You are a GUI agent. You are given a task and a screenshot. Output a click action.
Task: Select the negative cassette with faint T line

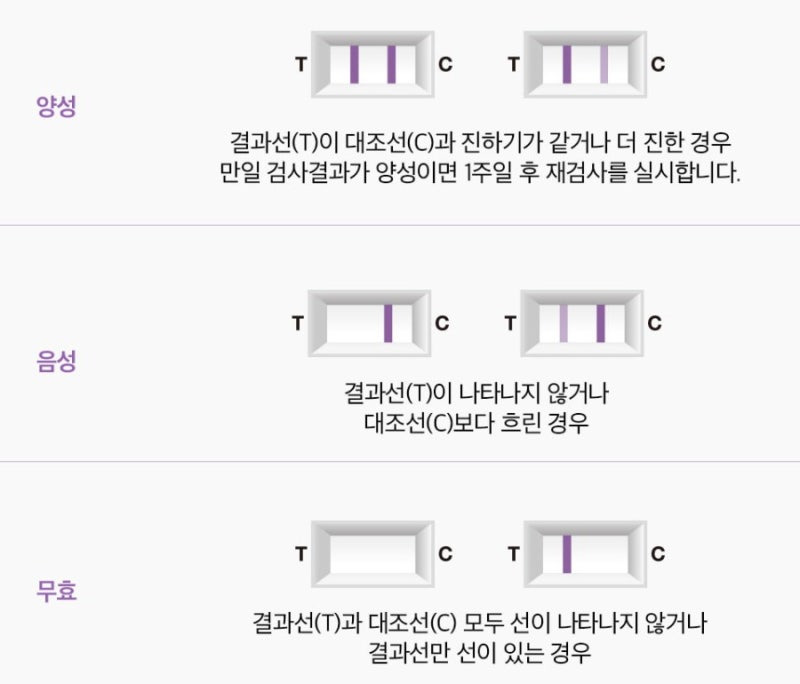click(x=582, y=323)
